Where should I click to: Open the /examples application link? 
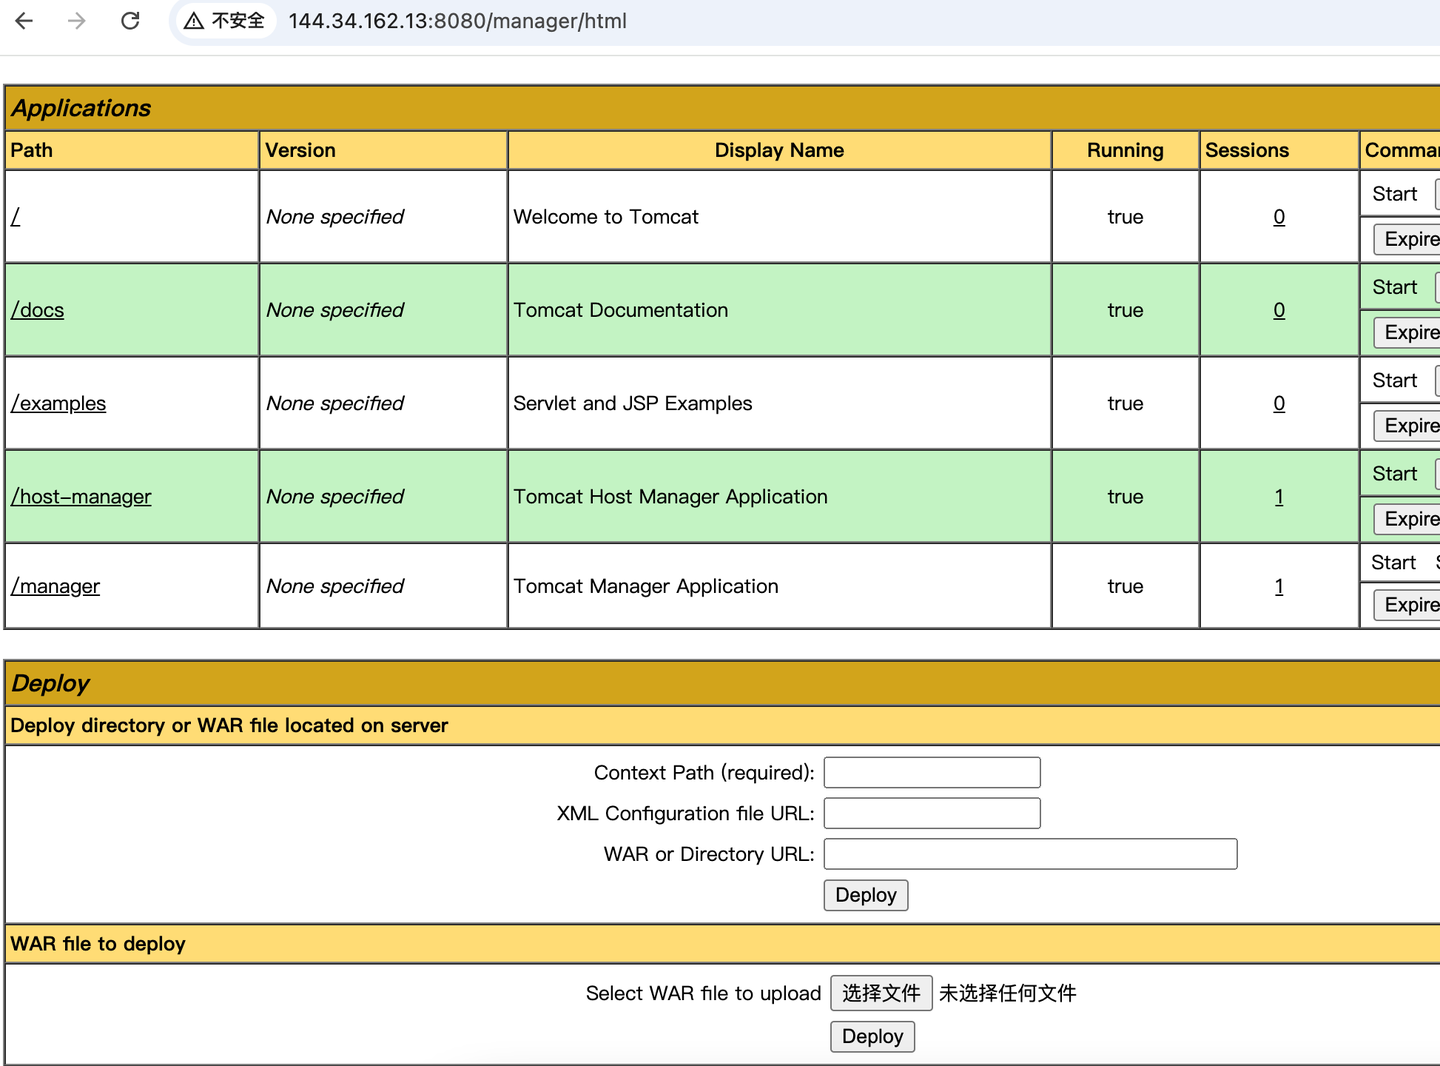point(58,403)
